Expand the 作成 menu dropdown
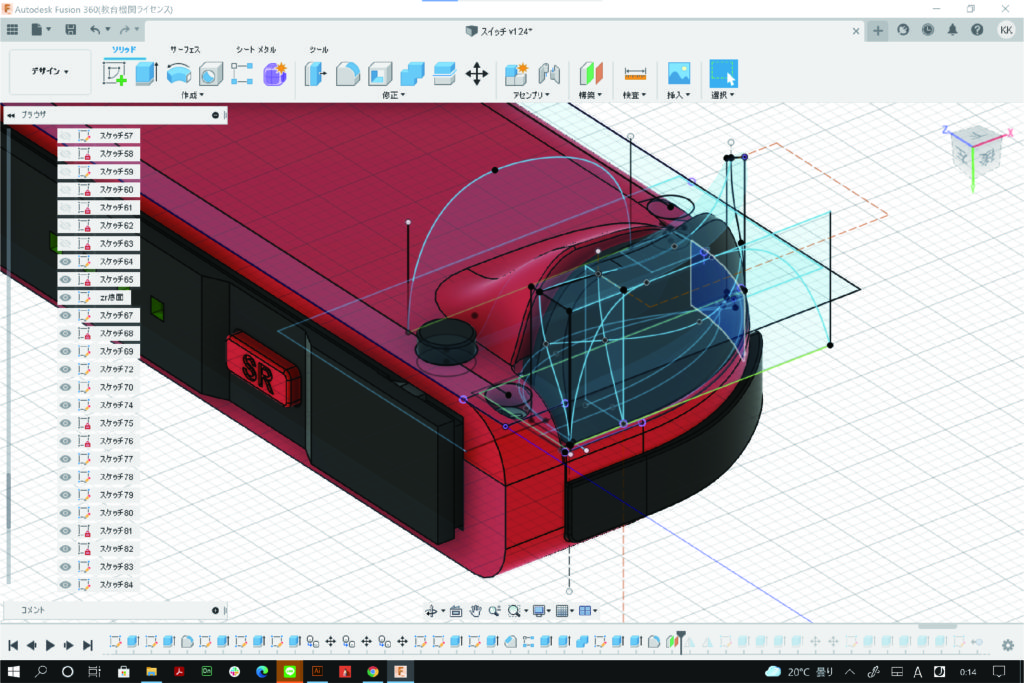The width and height of the screenshot is (1024, 683). 192,95
